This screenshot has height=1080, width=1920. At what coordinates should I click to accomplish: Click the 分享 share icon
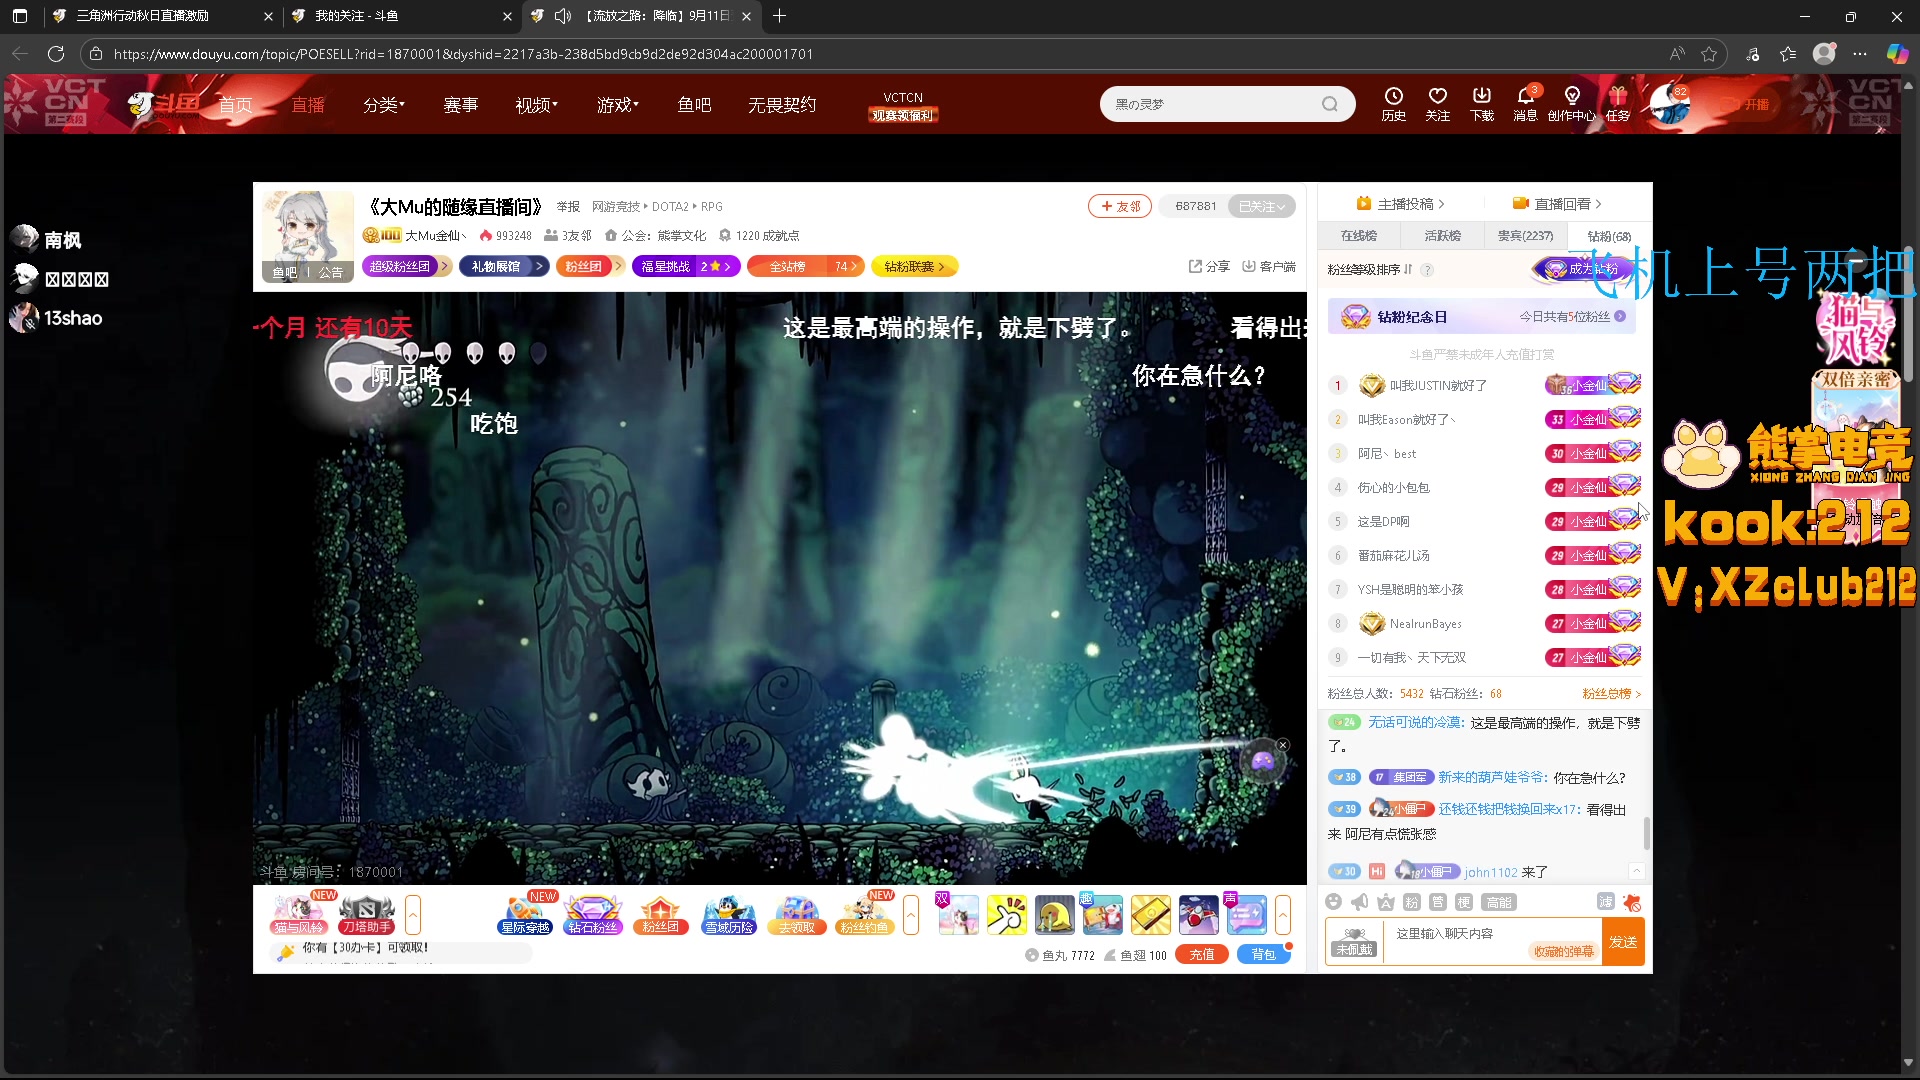[1209, 266]
